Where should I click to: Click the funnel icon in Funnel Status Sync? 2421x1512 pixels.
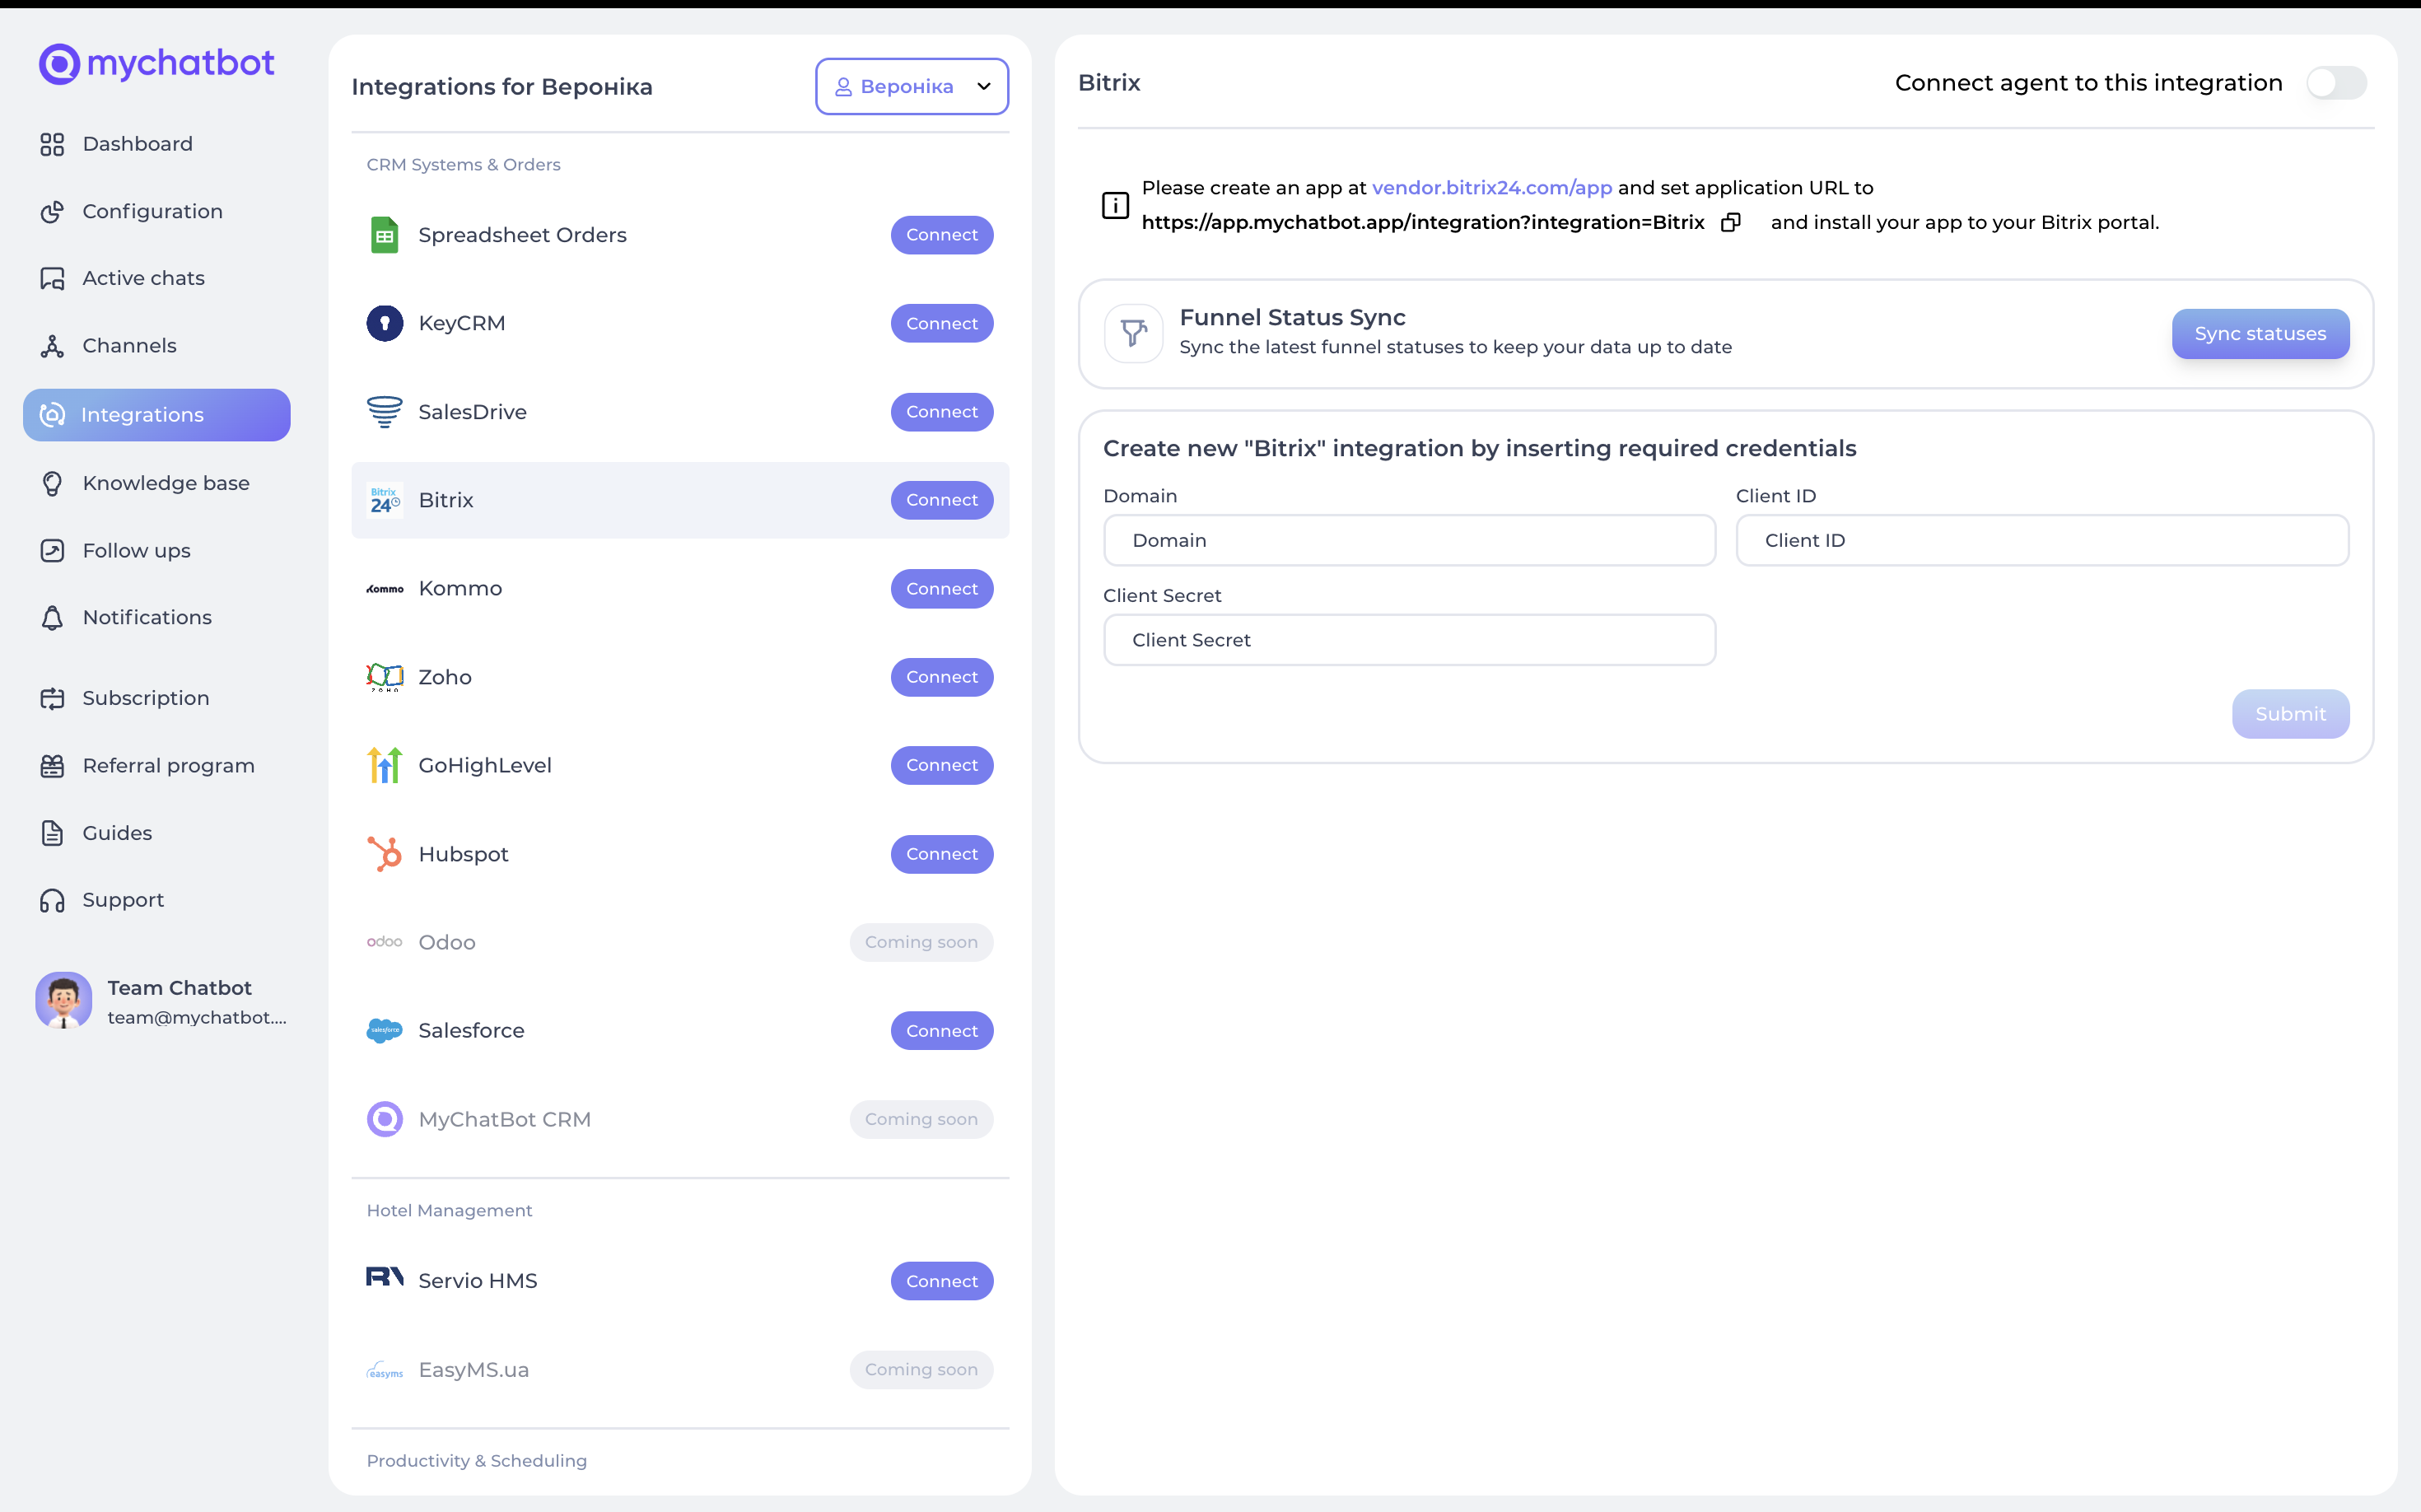[x=1133, y=333]
